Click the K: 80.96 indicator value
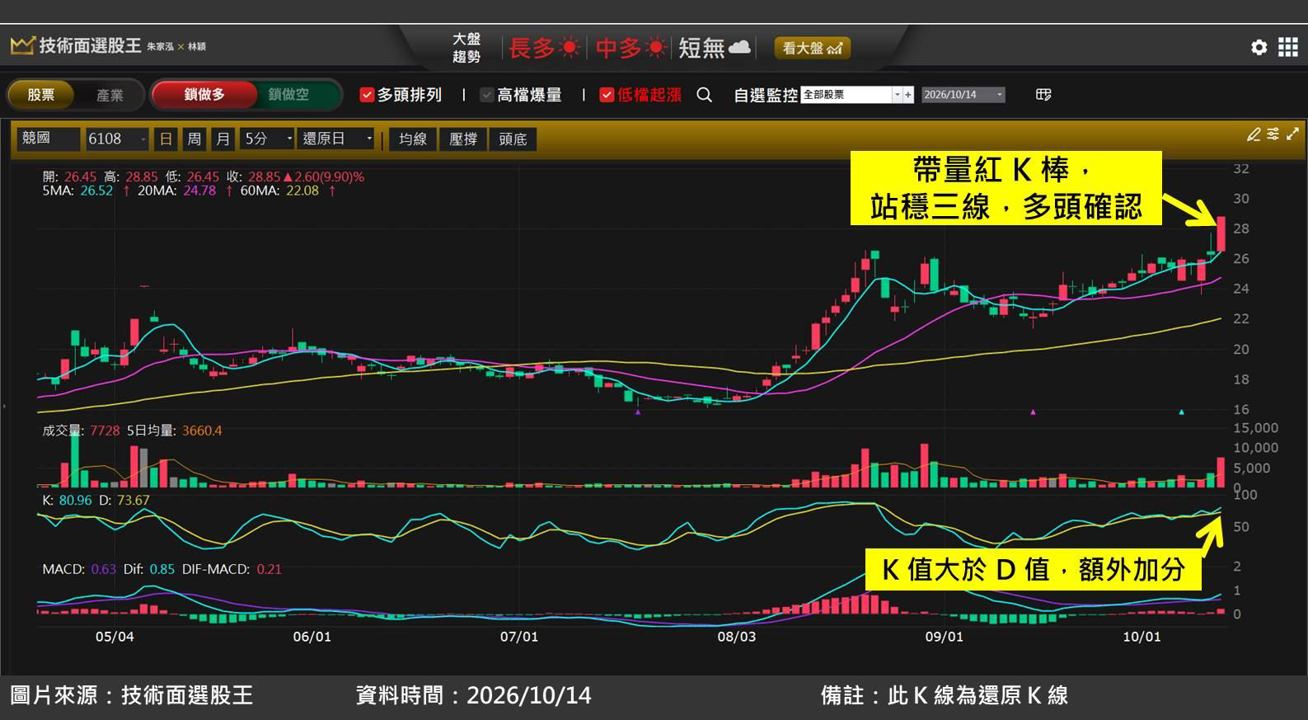This screenshot has height=720, width=1308. (66, 500)
